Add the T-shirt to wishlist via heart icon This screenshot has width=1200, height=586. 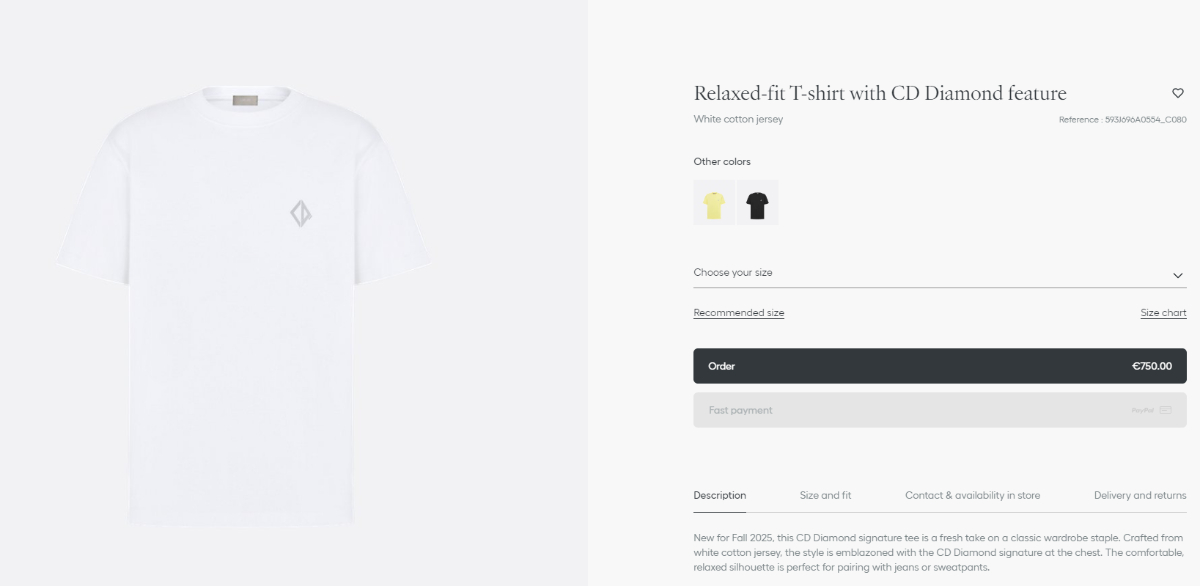(1178, 93)
